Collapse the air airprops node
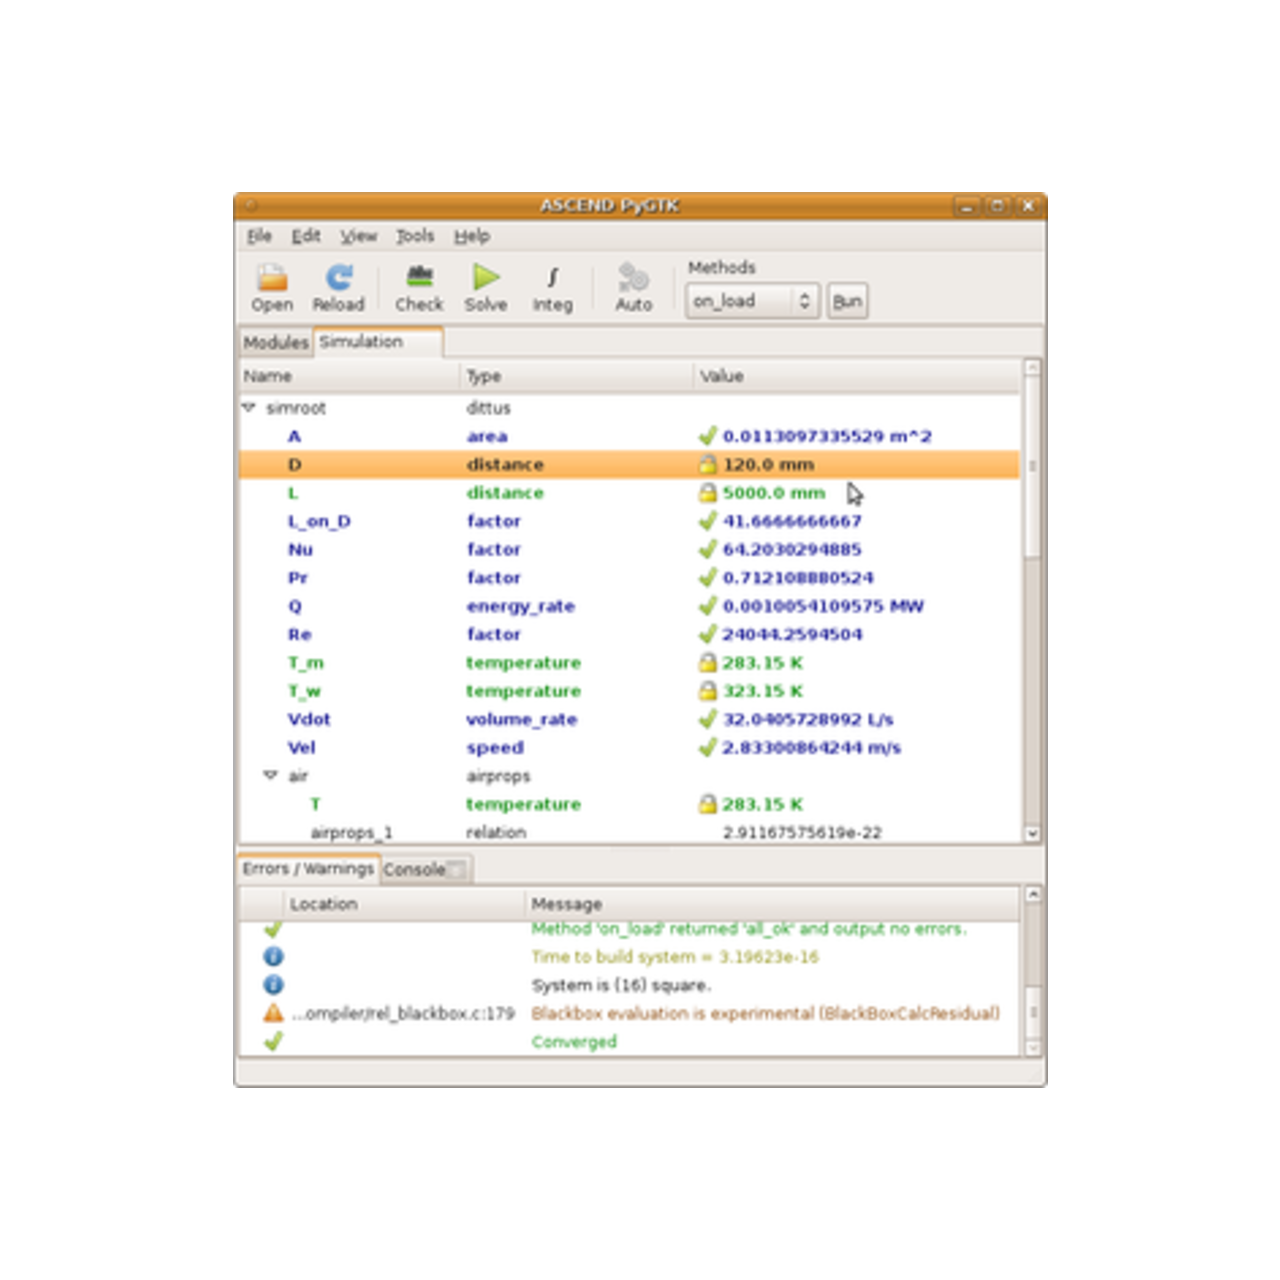This screenshot has height=1280, width=1280. point(270,776)
